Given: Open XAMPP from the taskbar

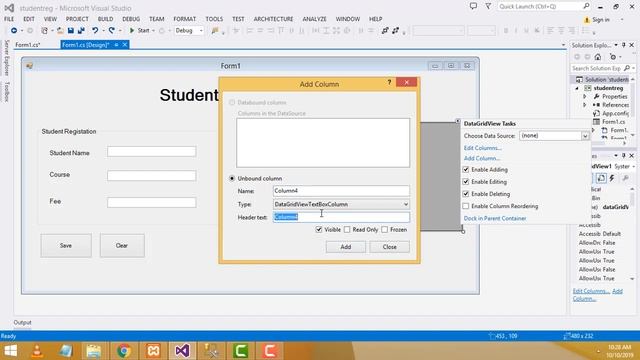Looking at the screenshot, I should [153, 351].
